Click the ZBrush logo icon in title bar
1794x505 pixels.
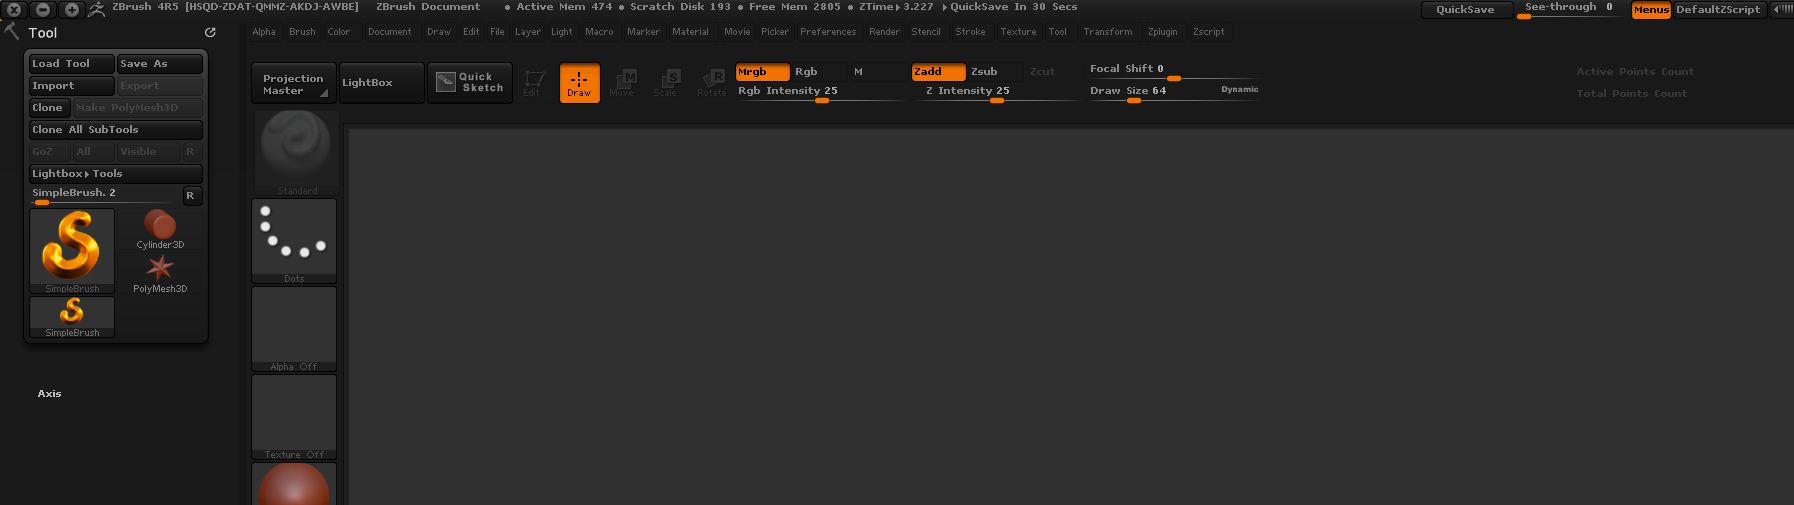pos(97,9)
